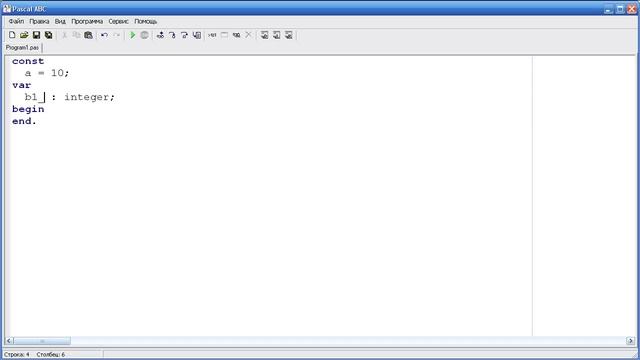Click the gray X delete icon in toolbar
The width and height of the screenshot is (640, 360).
click(x=248, y=35)
